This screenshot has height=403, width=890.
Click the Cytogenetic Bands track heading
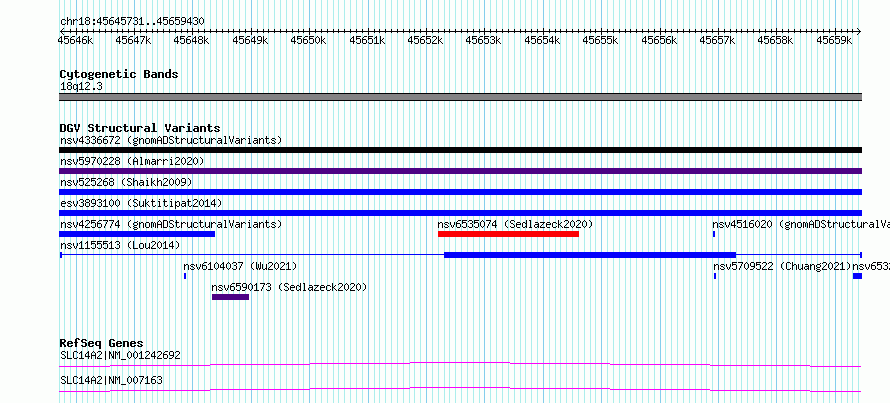click(x=119, y=74)
